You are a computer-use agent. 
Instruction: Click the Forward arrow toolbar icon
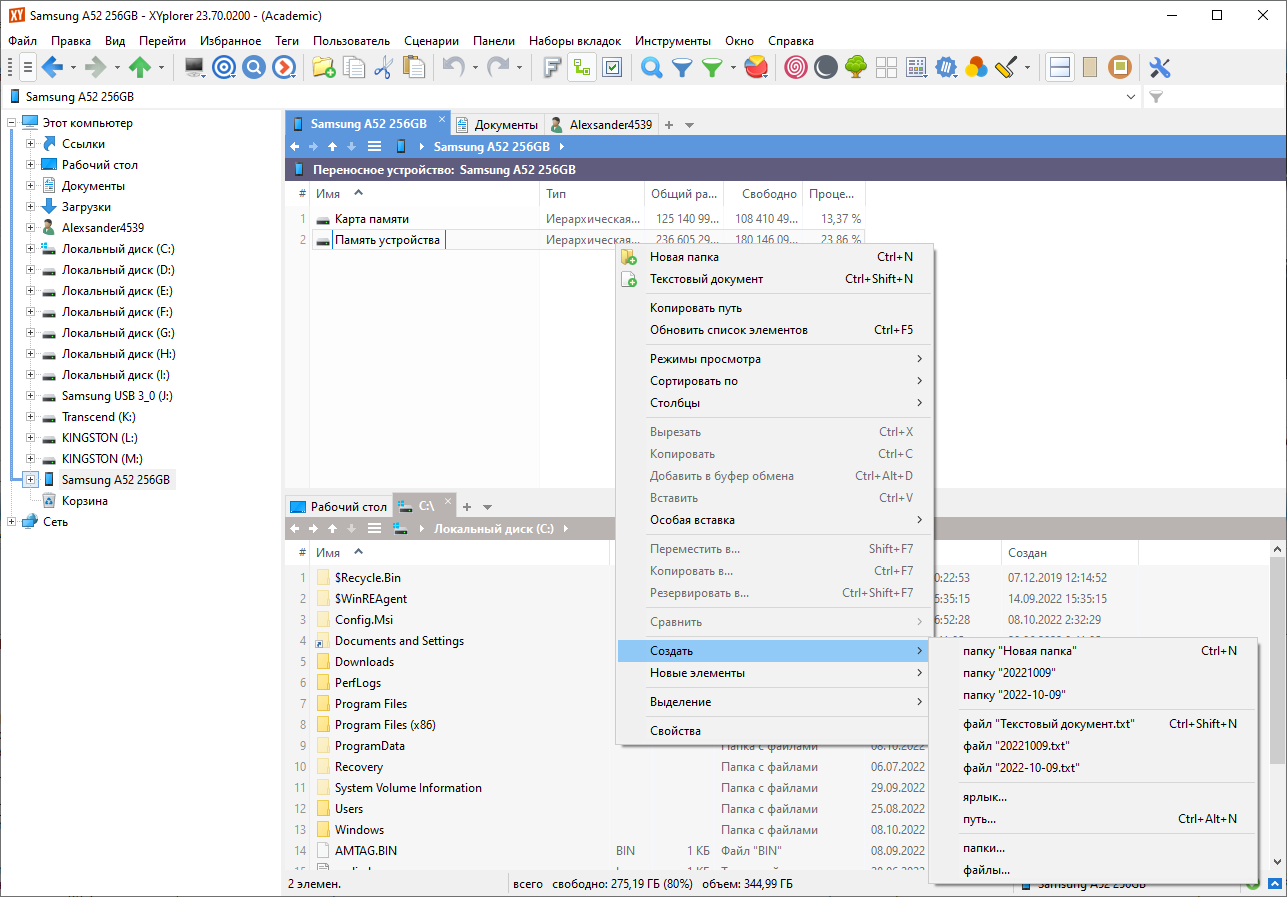point(96,67)
